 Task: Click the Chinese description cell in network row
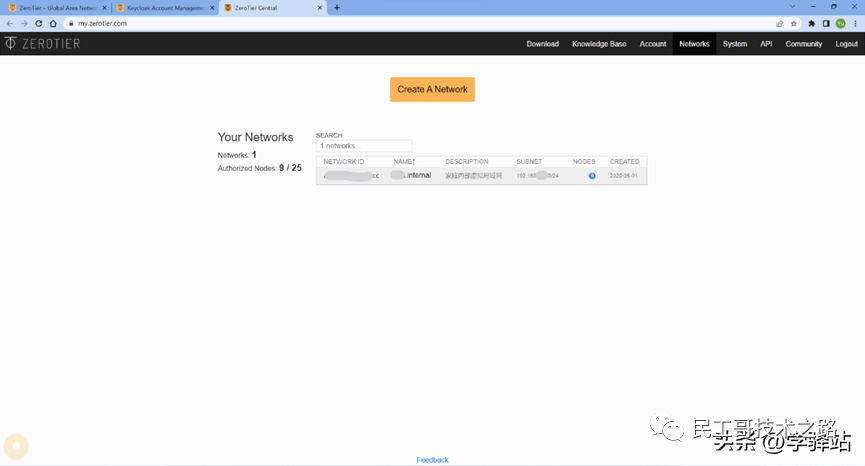[473, 176]
